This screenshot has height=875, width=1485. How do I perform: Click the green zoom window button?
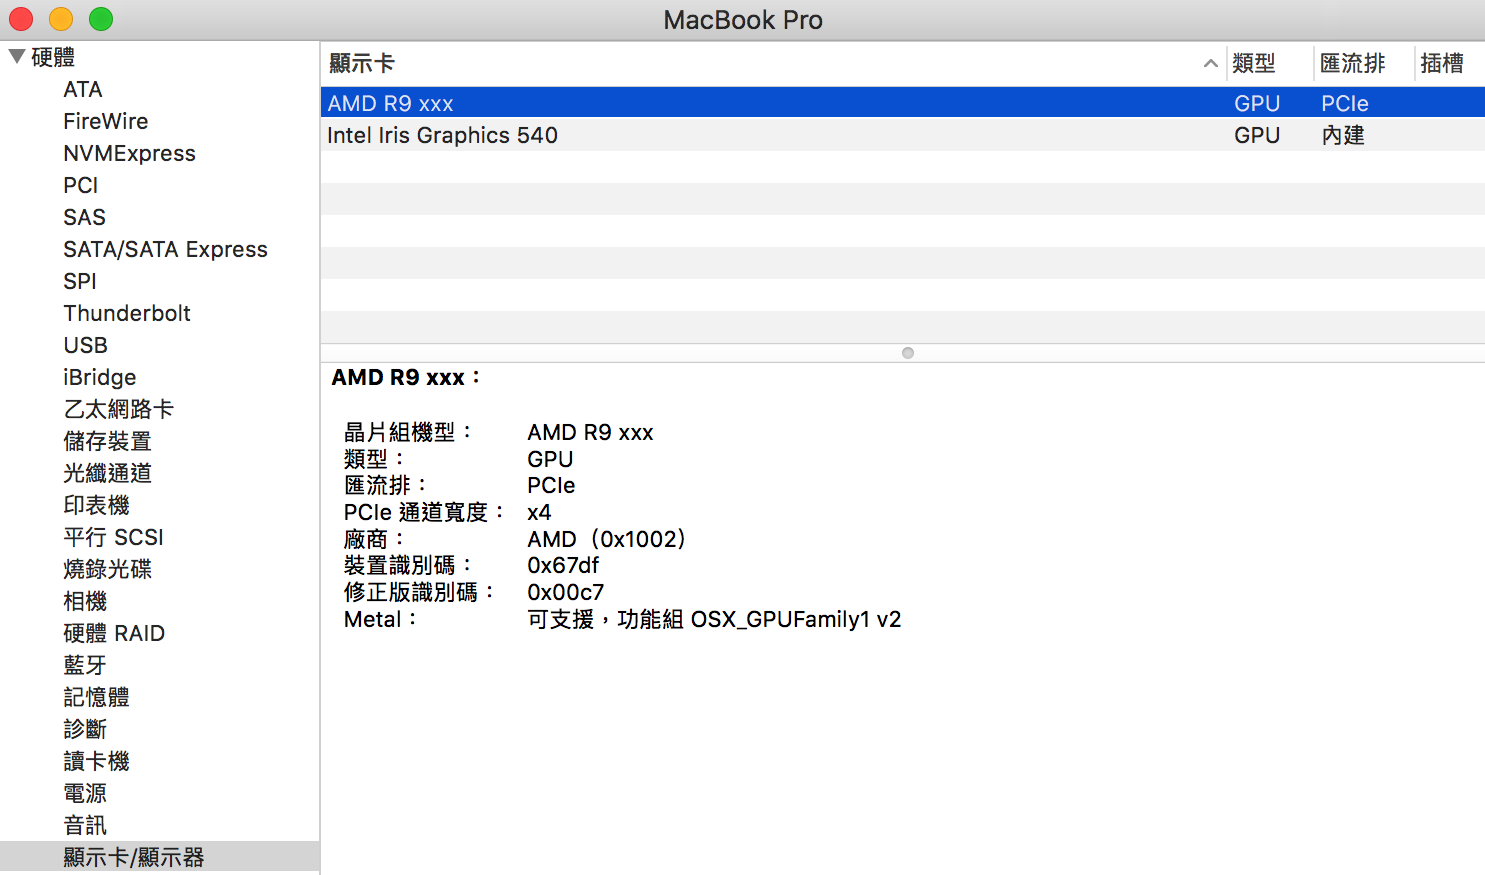tap(101, 19)
